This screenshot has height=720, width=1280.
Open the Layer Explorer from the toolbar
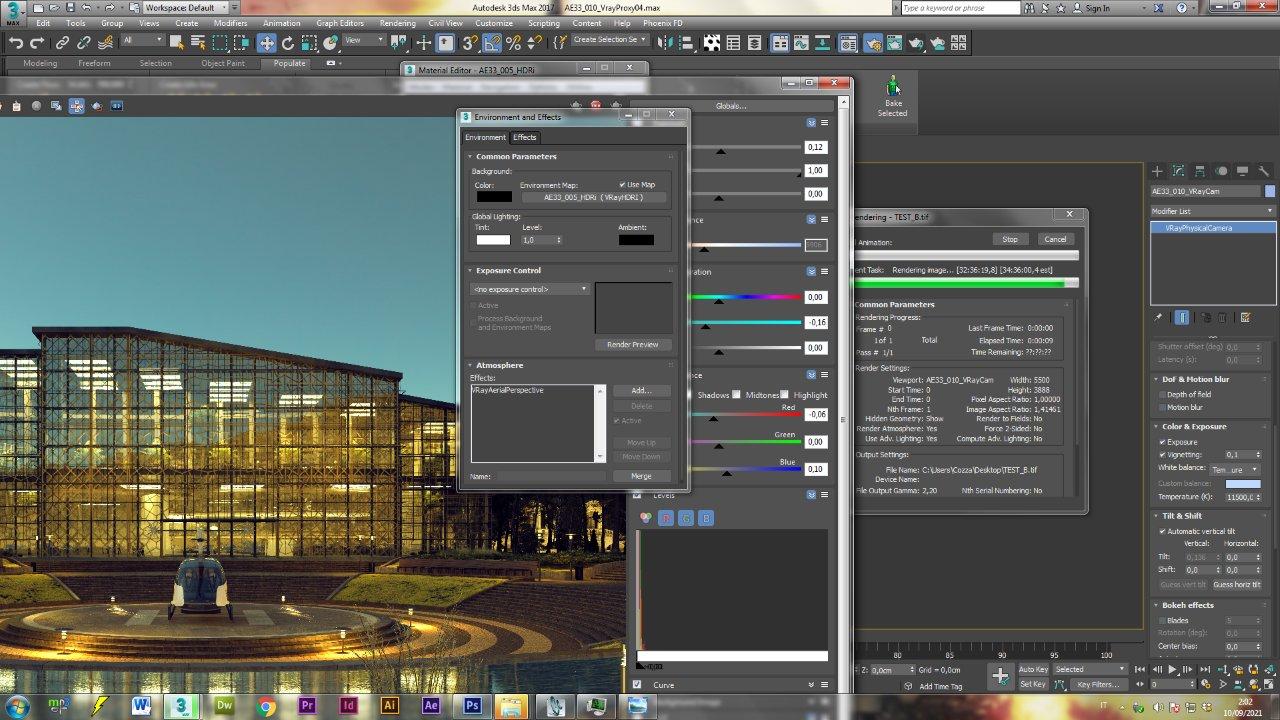[755, 43]
